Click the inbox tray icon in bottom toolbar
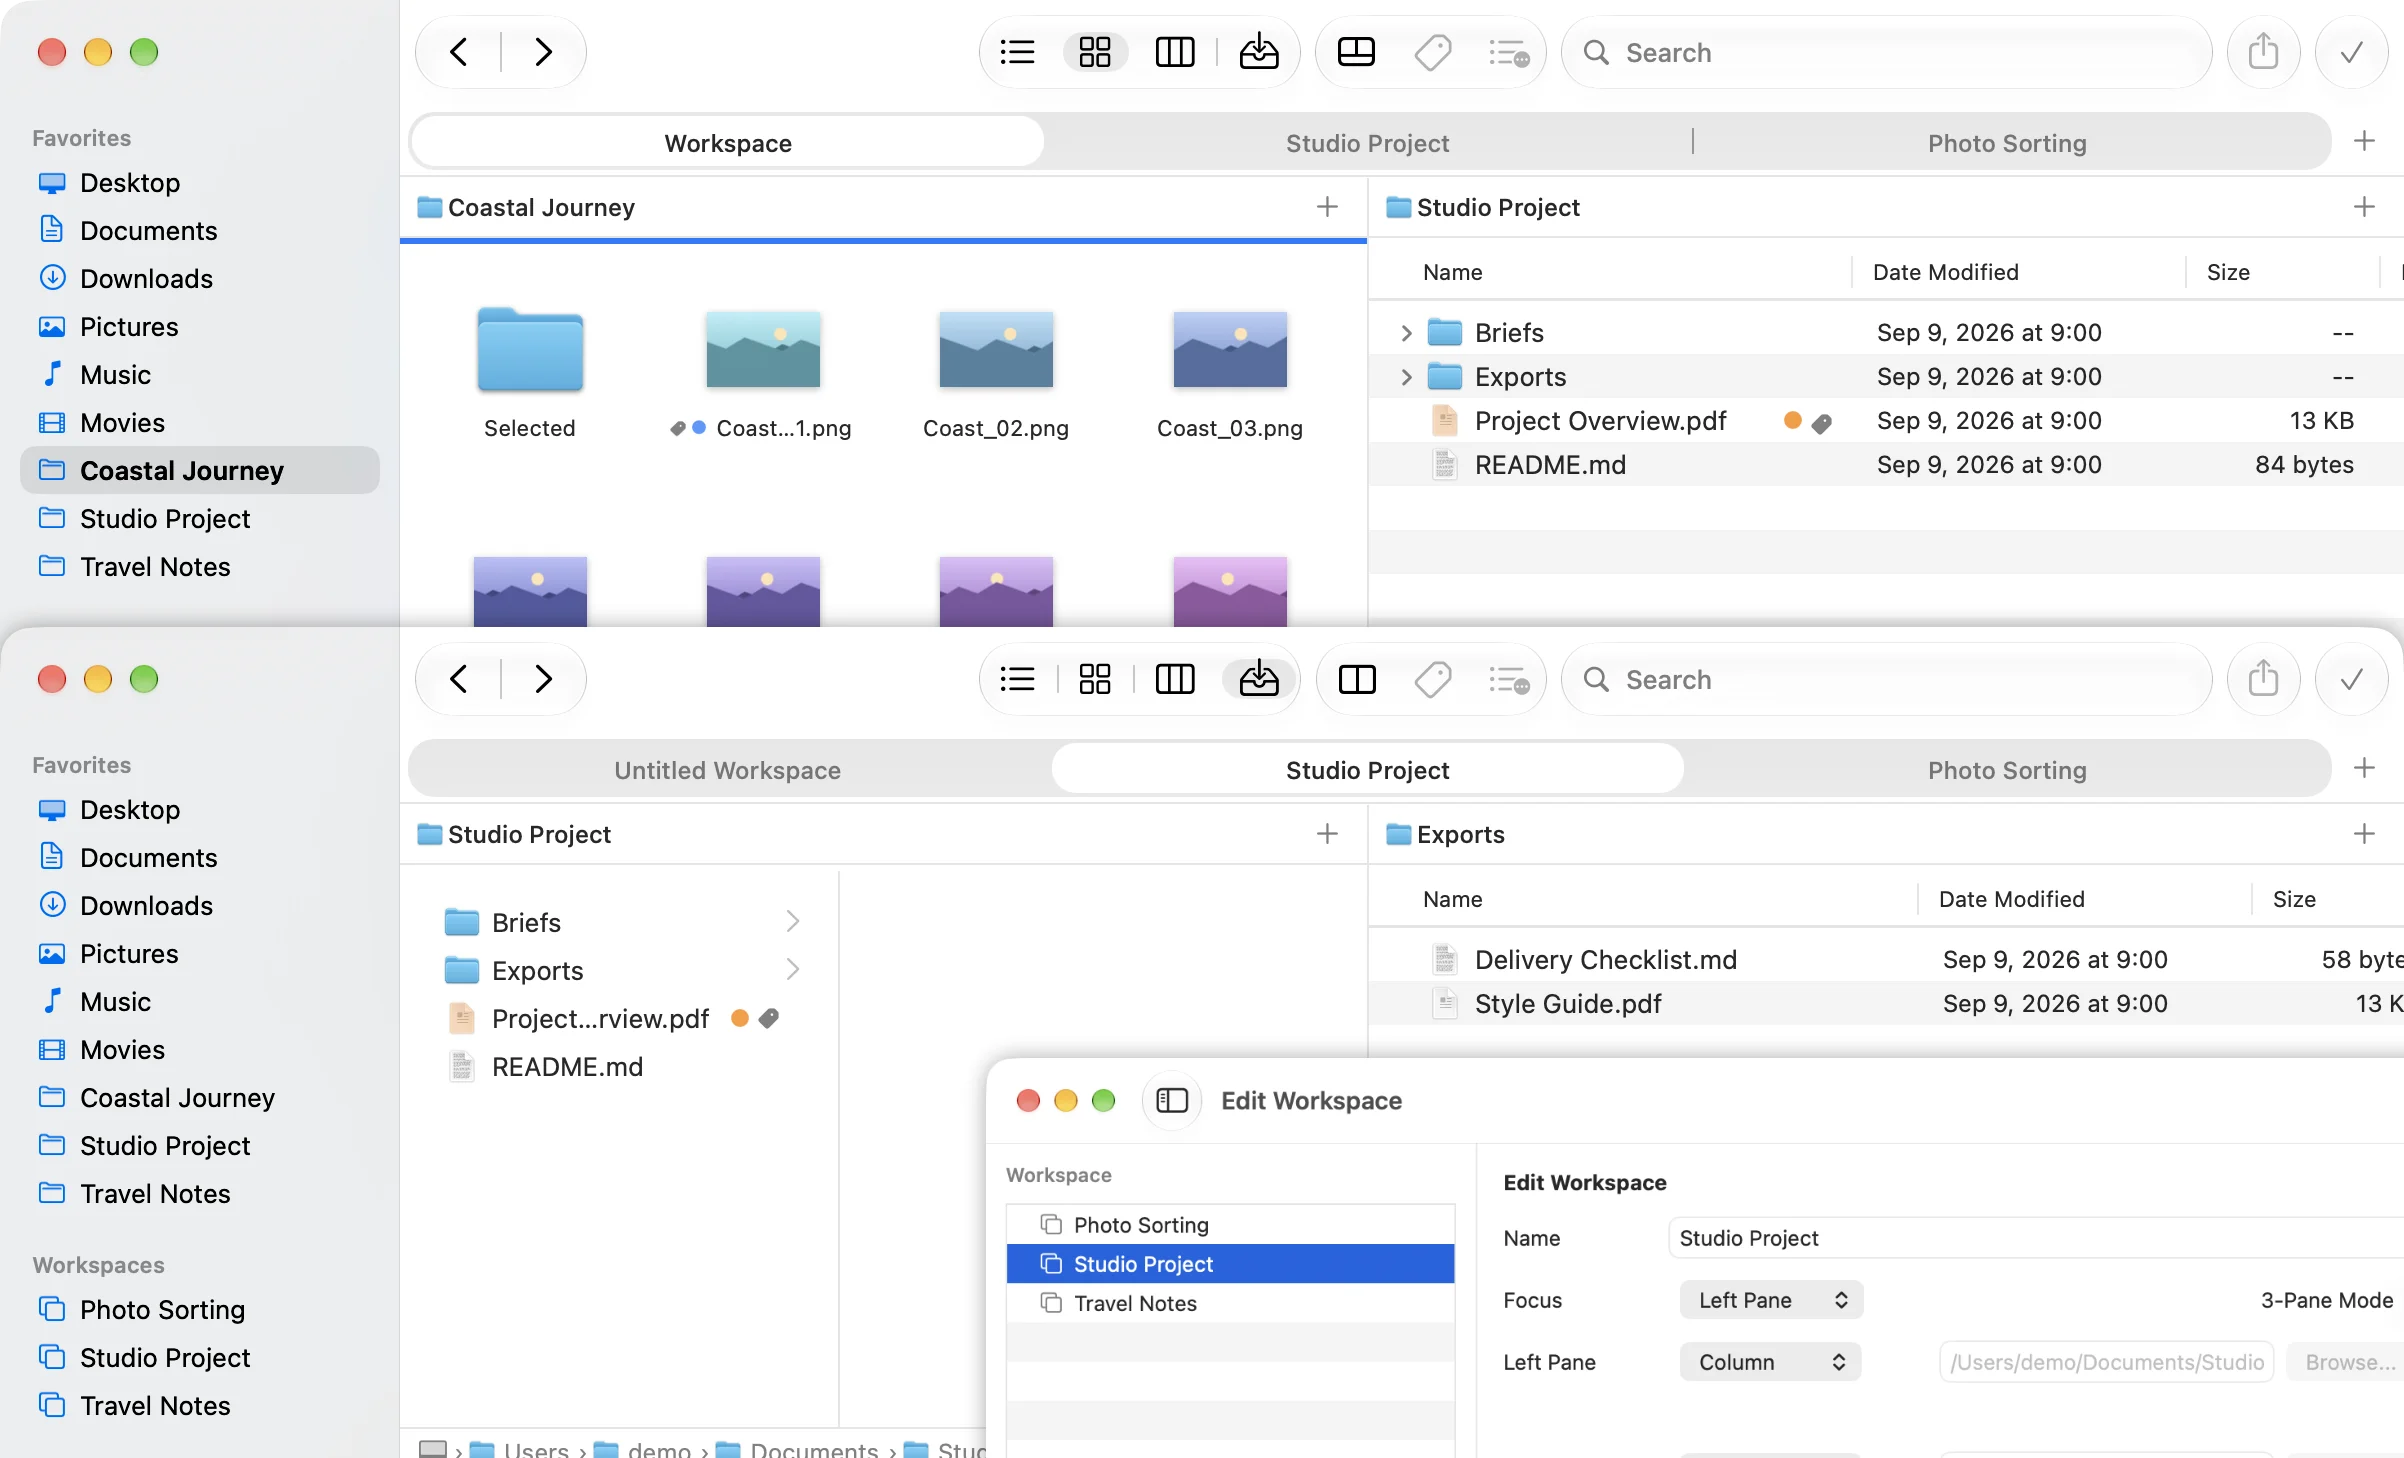The height and width of the screenshot is (1458, 2404). point(1258,679)
